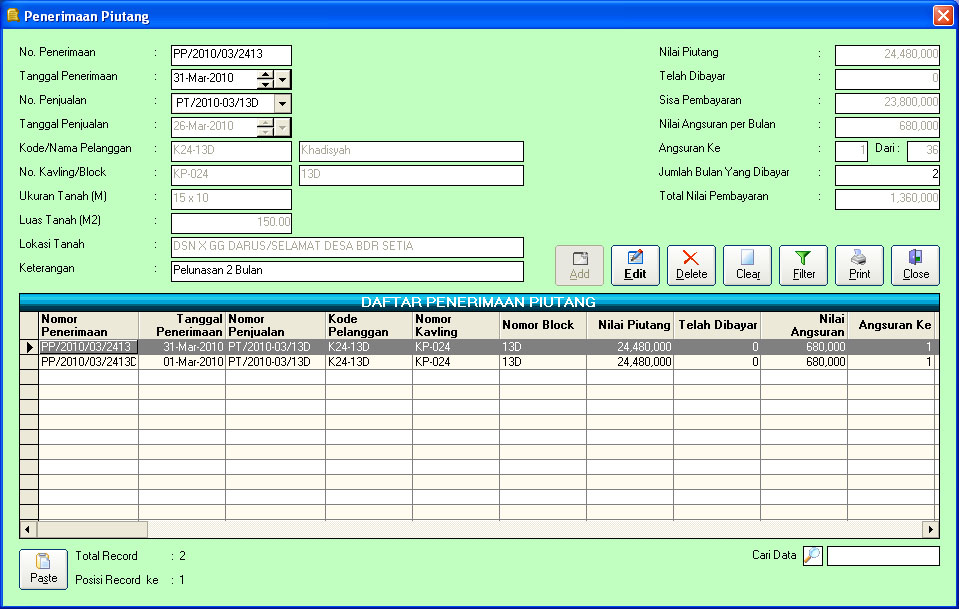Click the Paste clipboard button
This screenshot has height=609, width=959.
click(43, 569)
